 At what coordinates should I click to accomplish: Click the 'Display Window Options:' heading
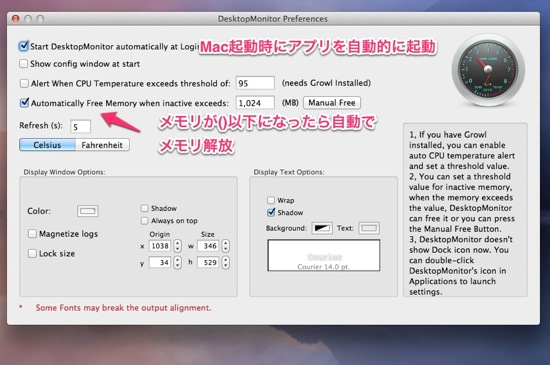(x=64, y=172)
